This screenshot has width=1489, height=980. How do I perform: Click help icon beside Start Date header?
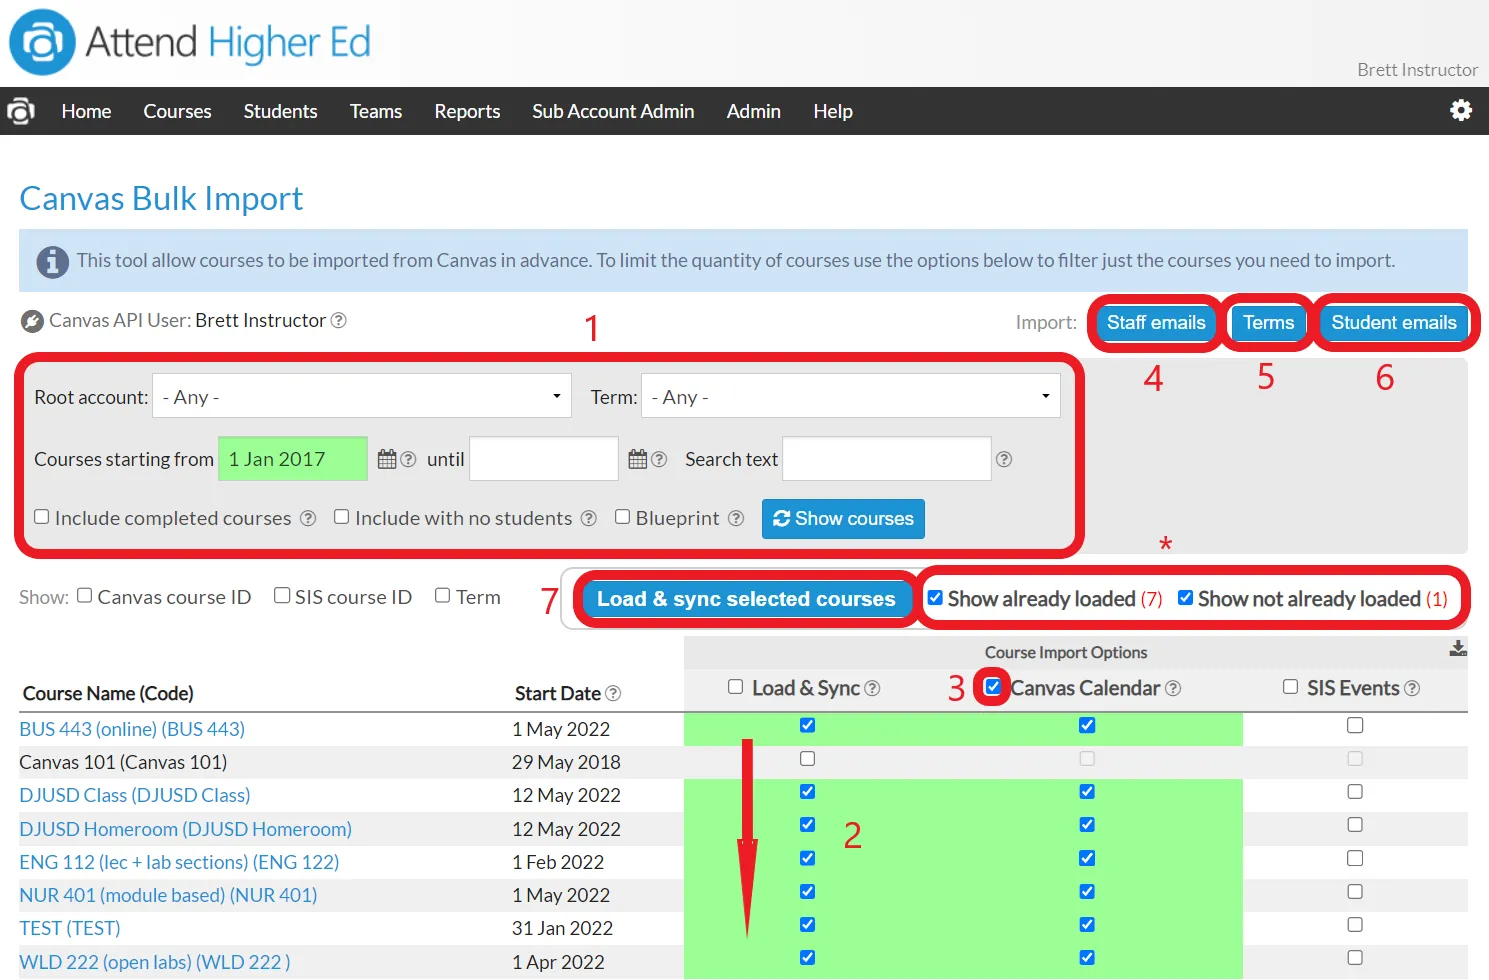pos(613,693)
